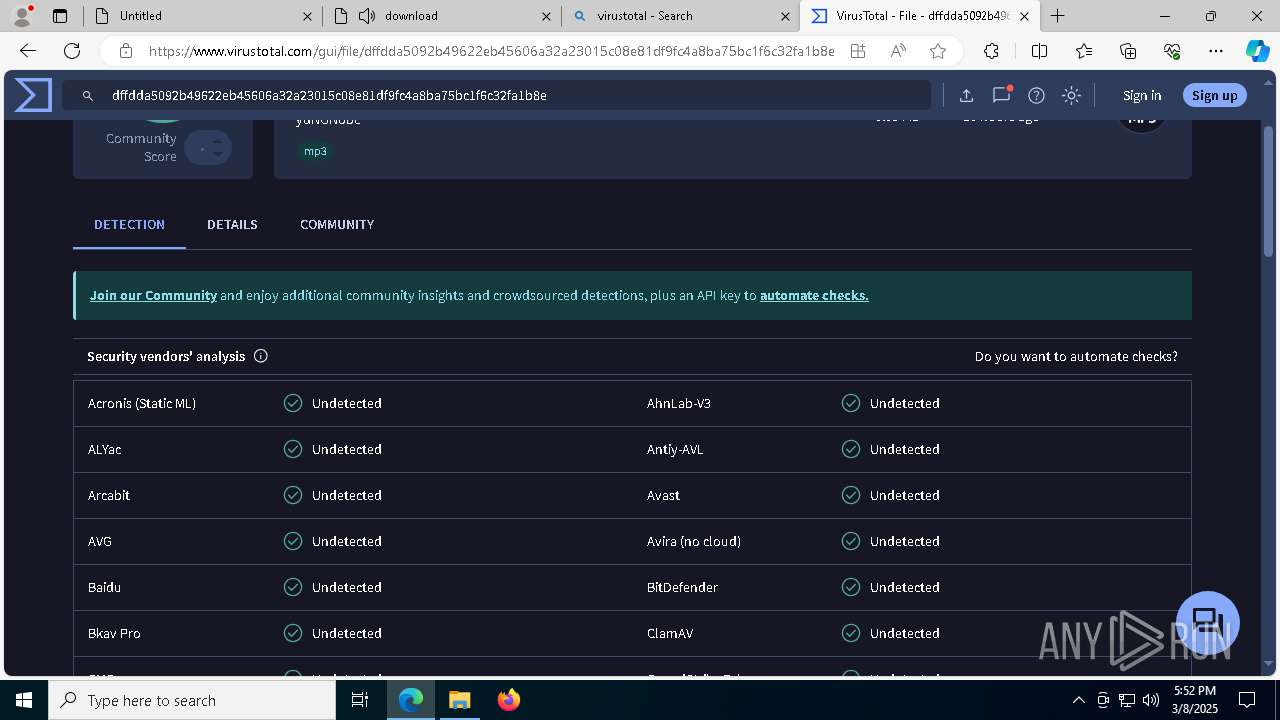Click the Sign up button

click(x=1215, y=95)
